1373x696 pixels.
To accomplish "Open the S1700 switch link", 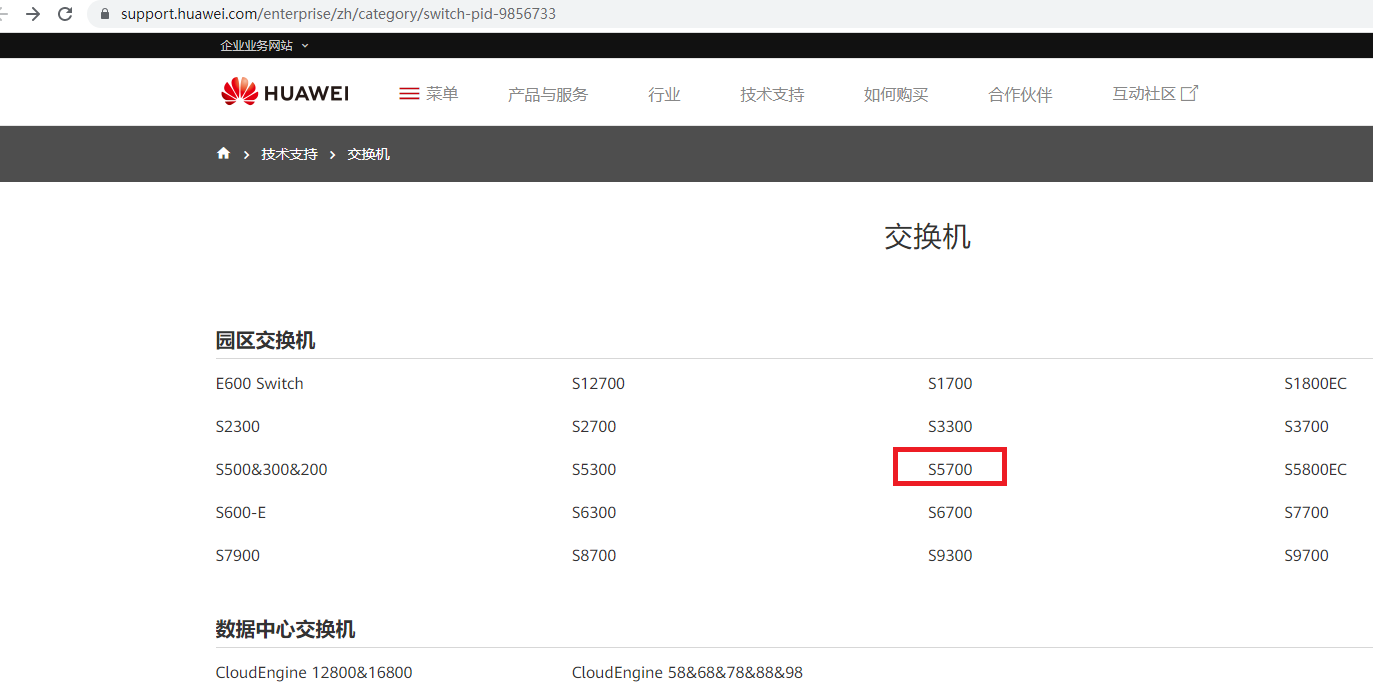I will (x=950, y=383).
